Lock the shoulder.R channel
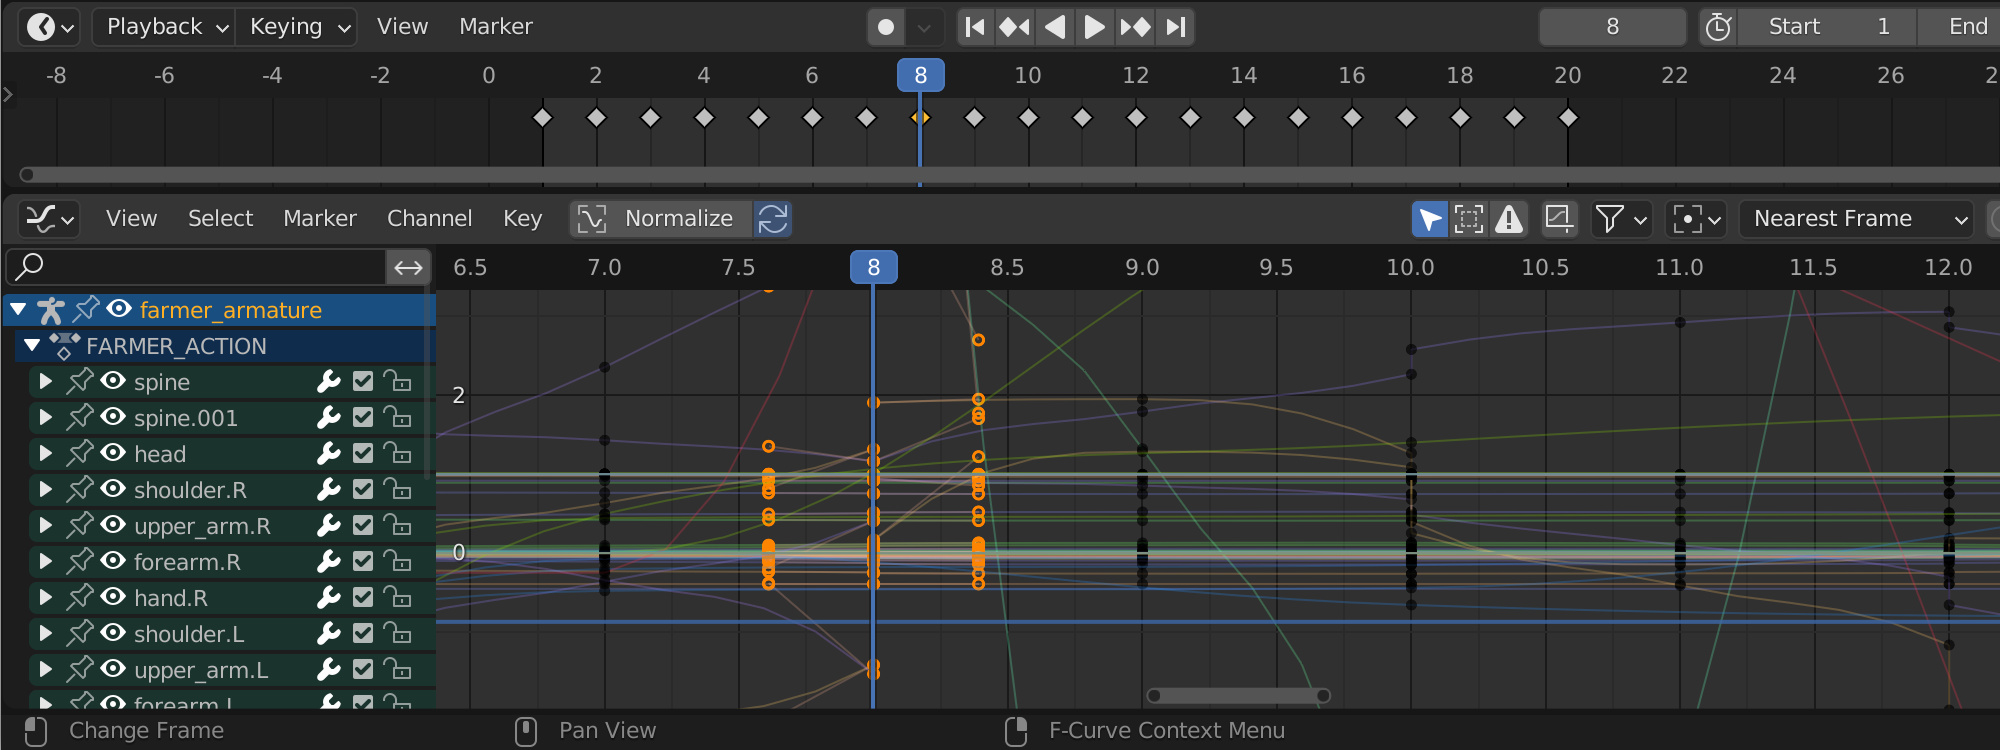Image resolution: width=2000 pixels, height=750 pixels. (x=398, y=490)
